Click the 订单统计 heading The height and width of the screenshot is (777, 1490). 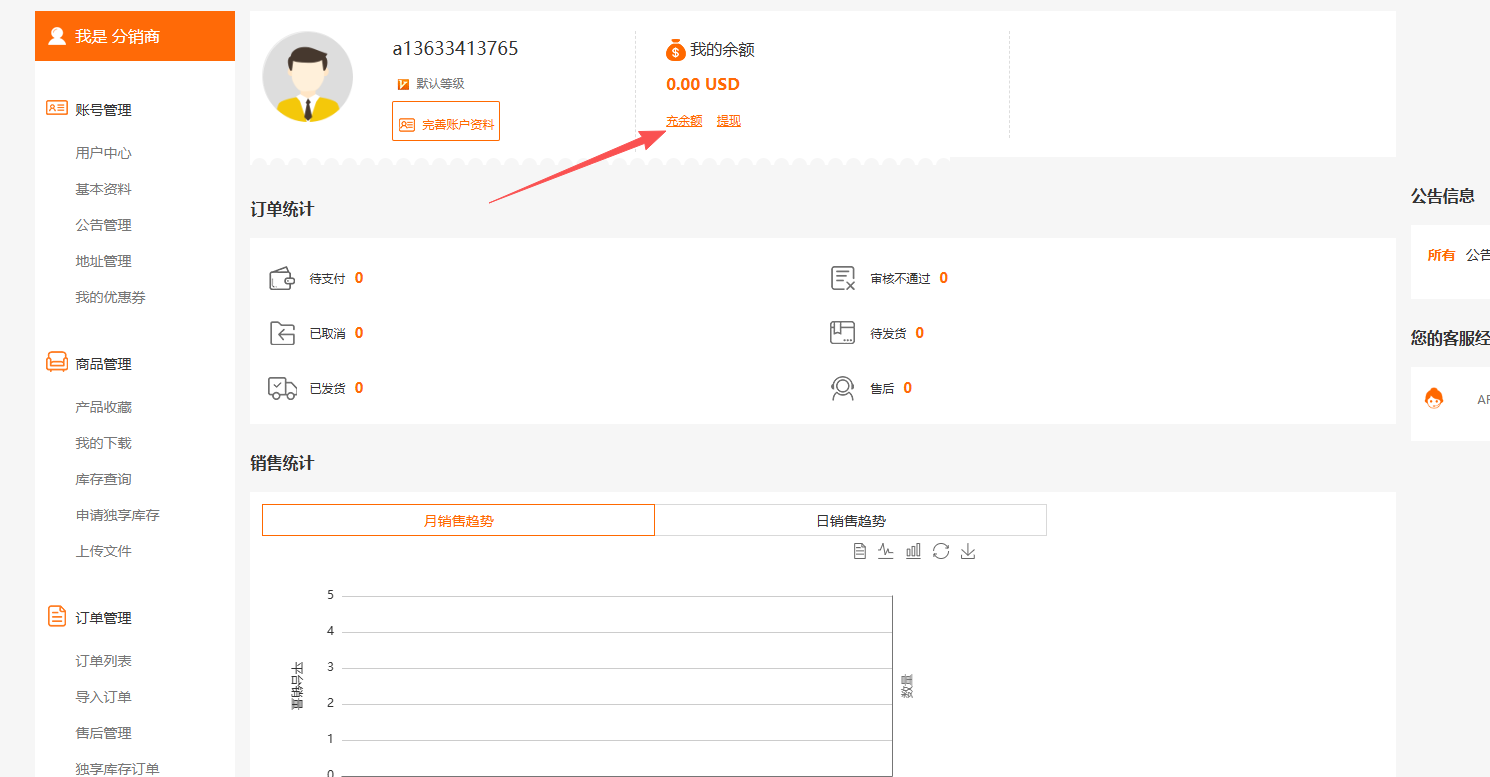[x=282, y=209]
